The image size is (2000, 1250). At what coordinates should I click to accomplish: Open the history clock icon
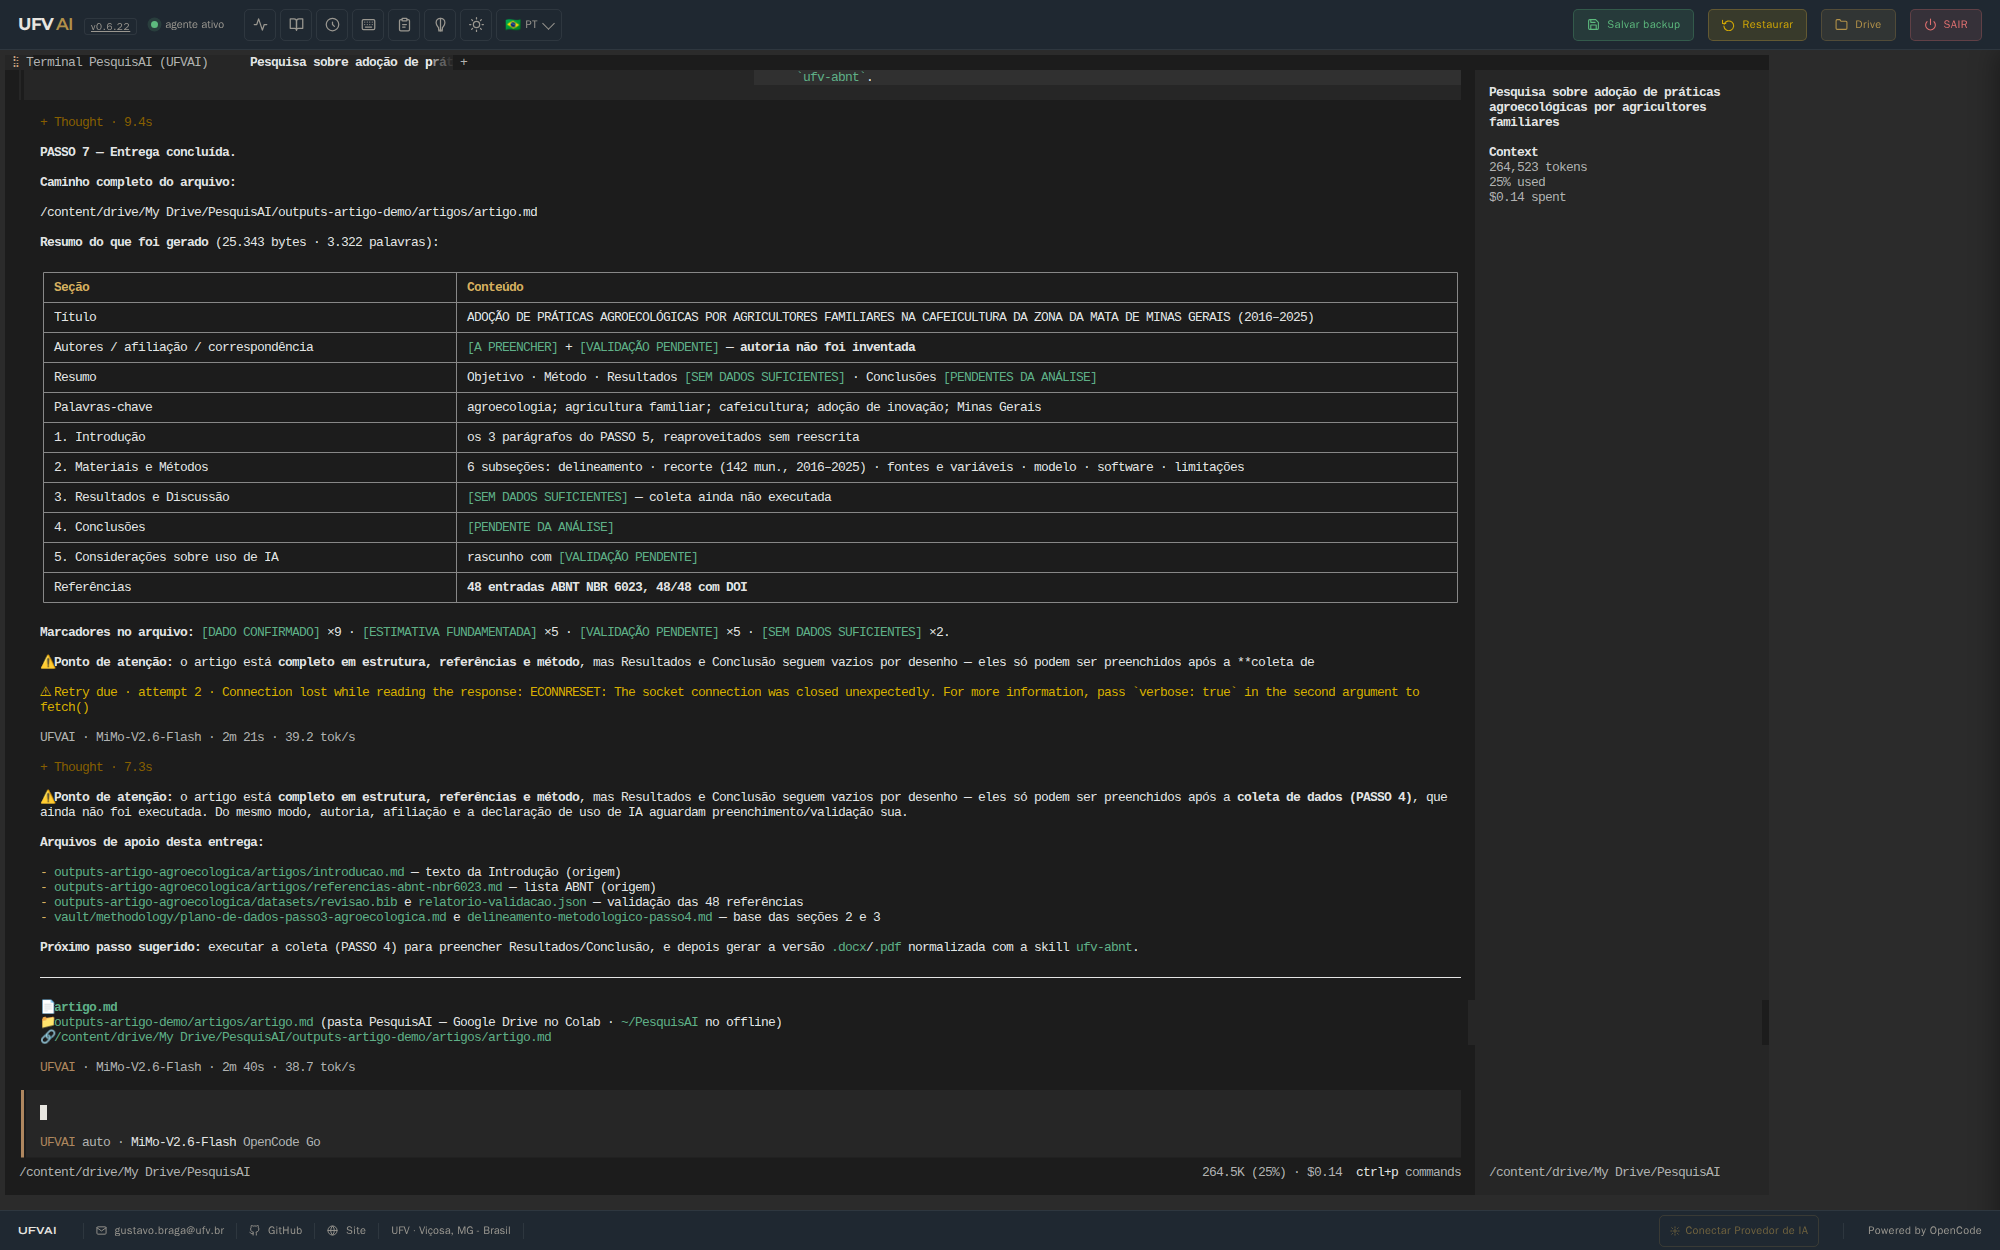[333, 25]
